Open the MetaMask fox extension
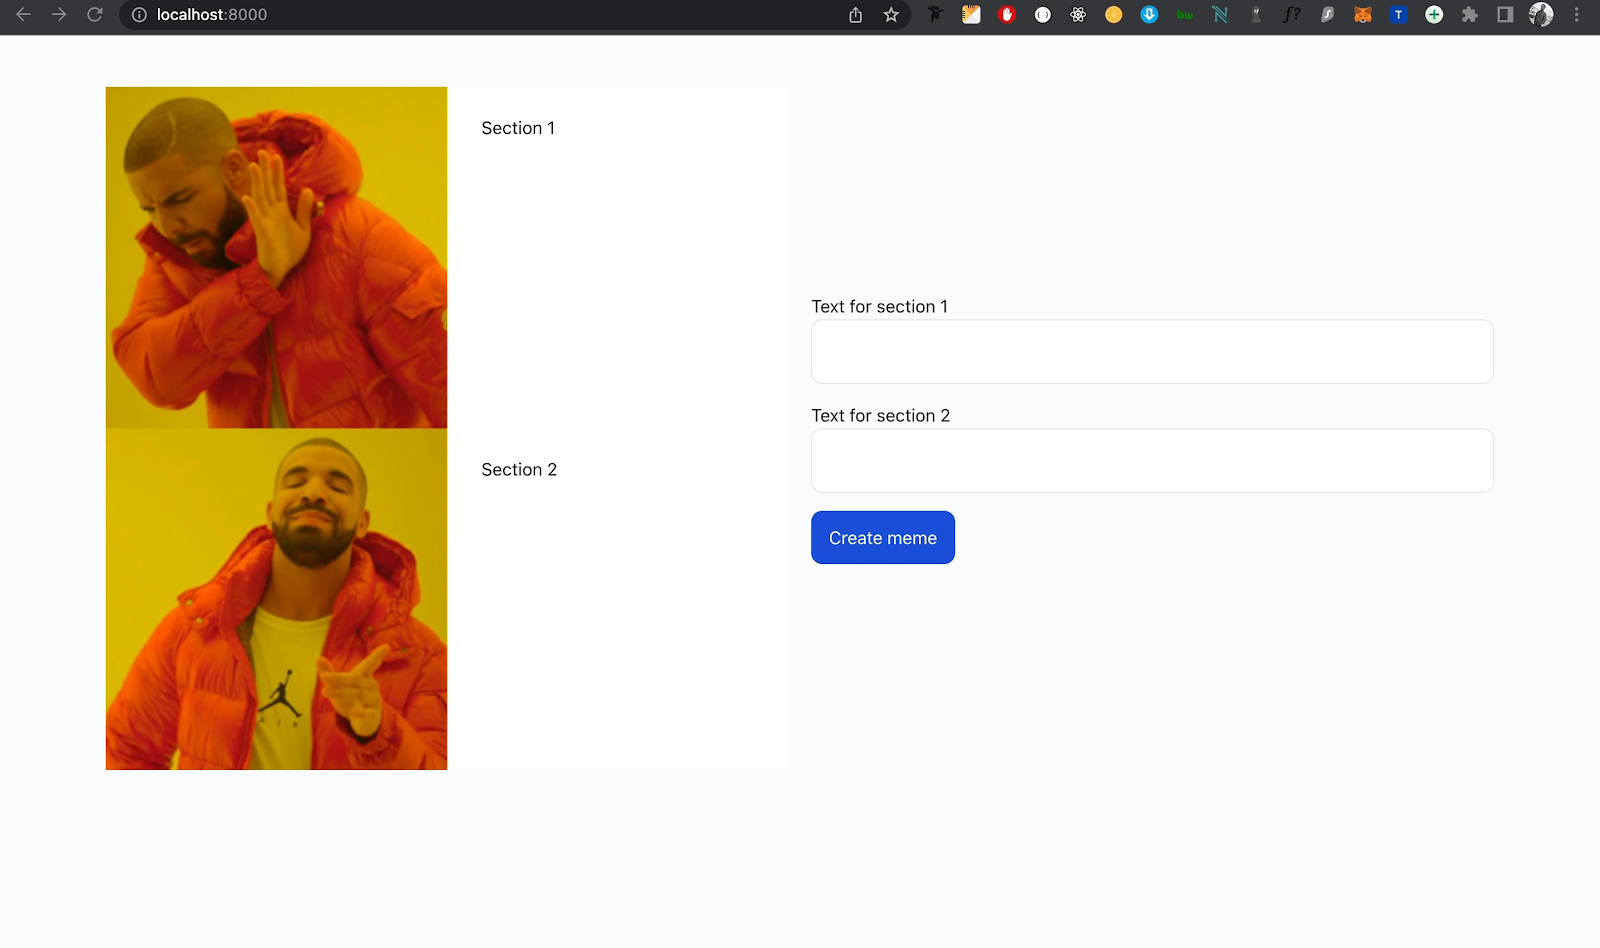The image size is (1600, 948). click(x=1363, y=15)
